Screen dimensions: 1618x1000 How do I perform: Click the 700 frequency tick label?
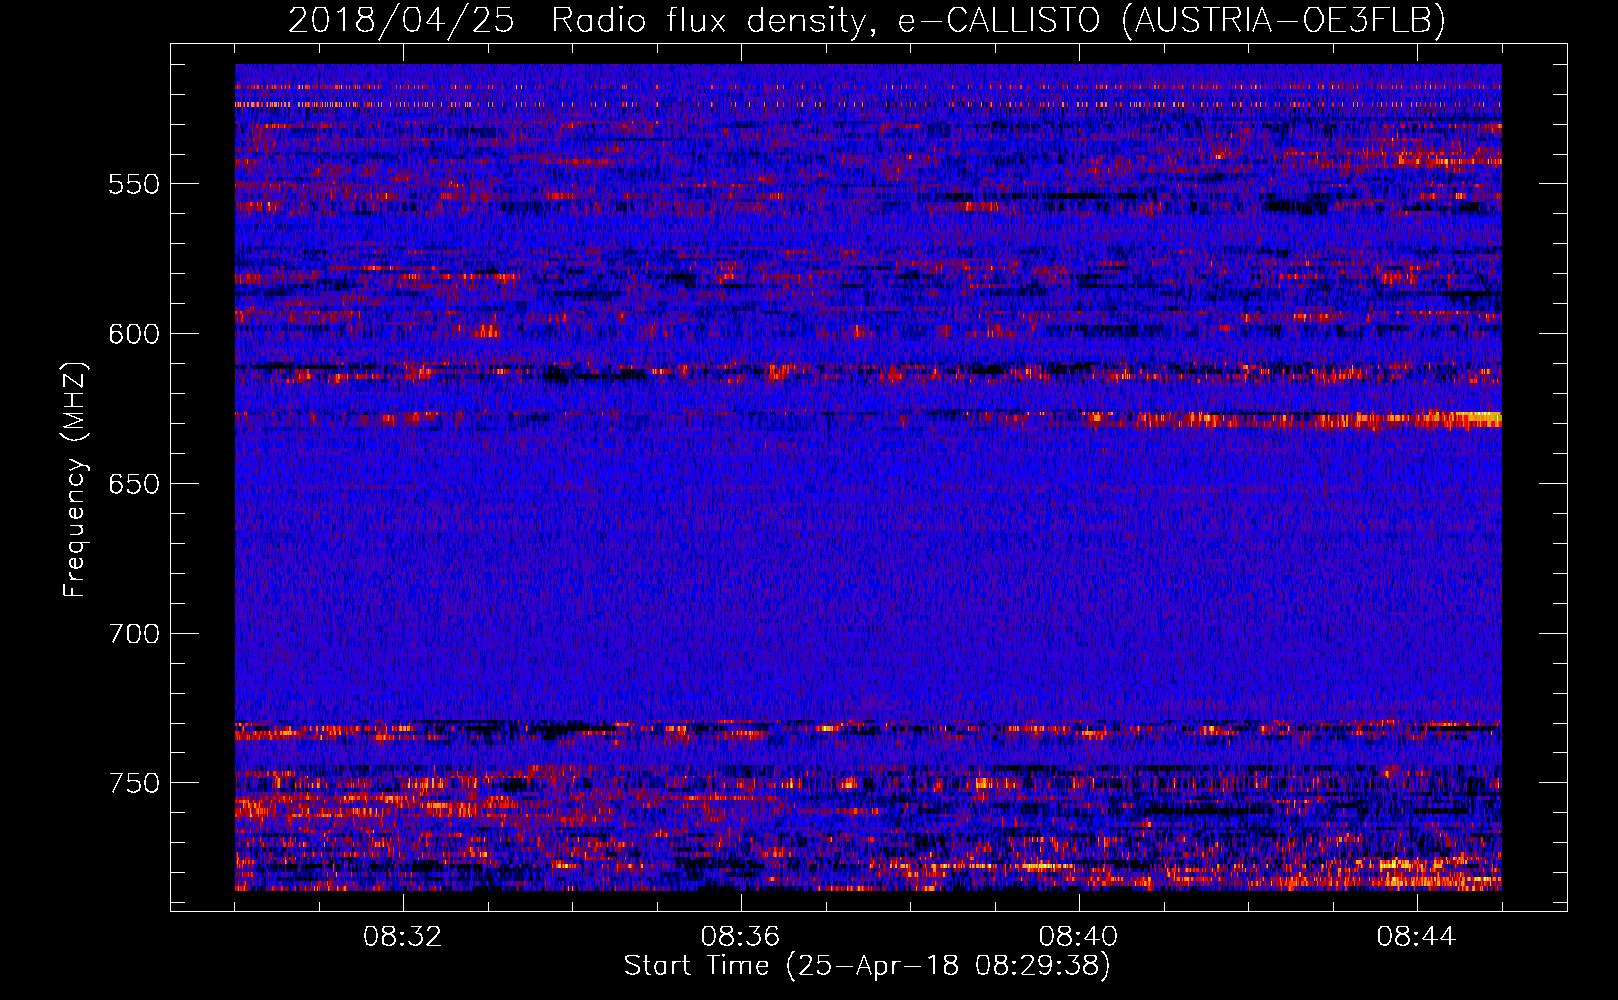pos(134,634)
